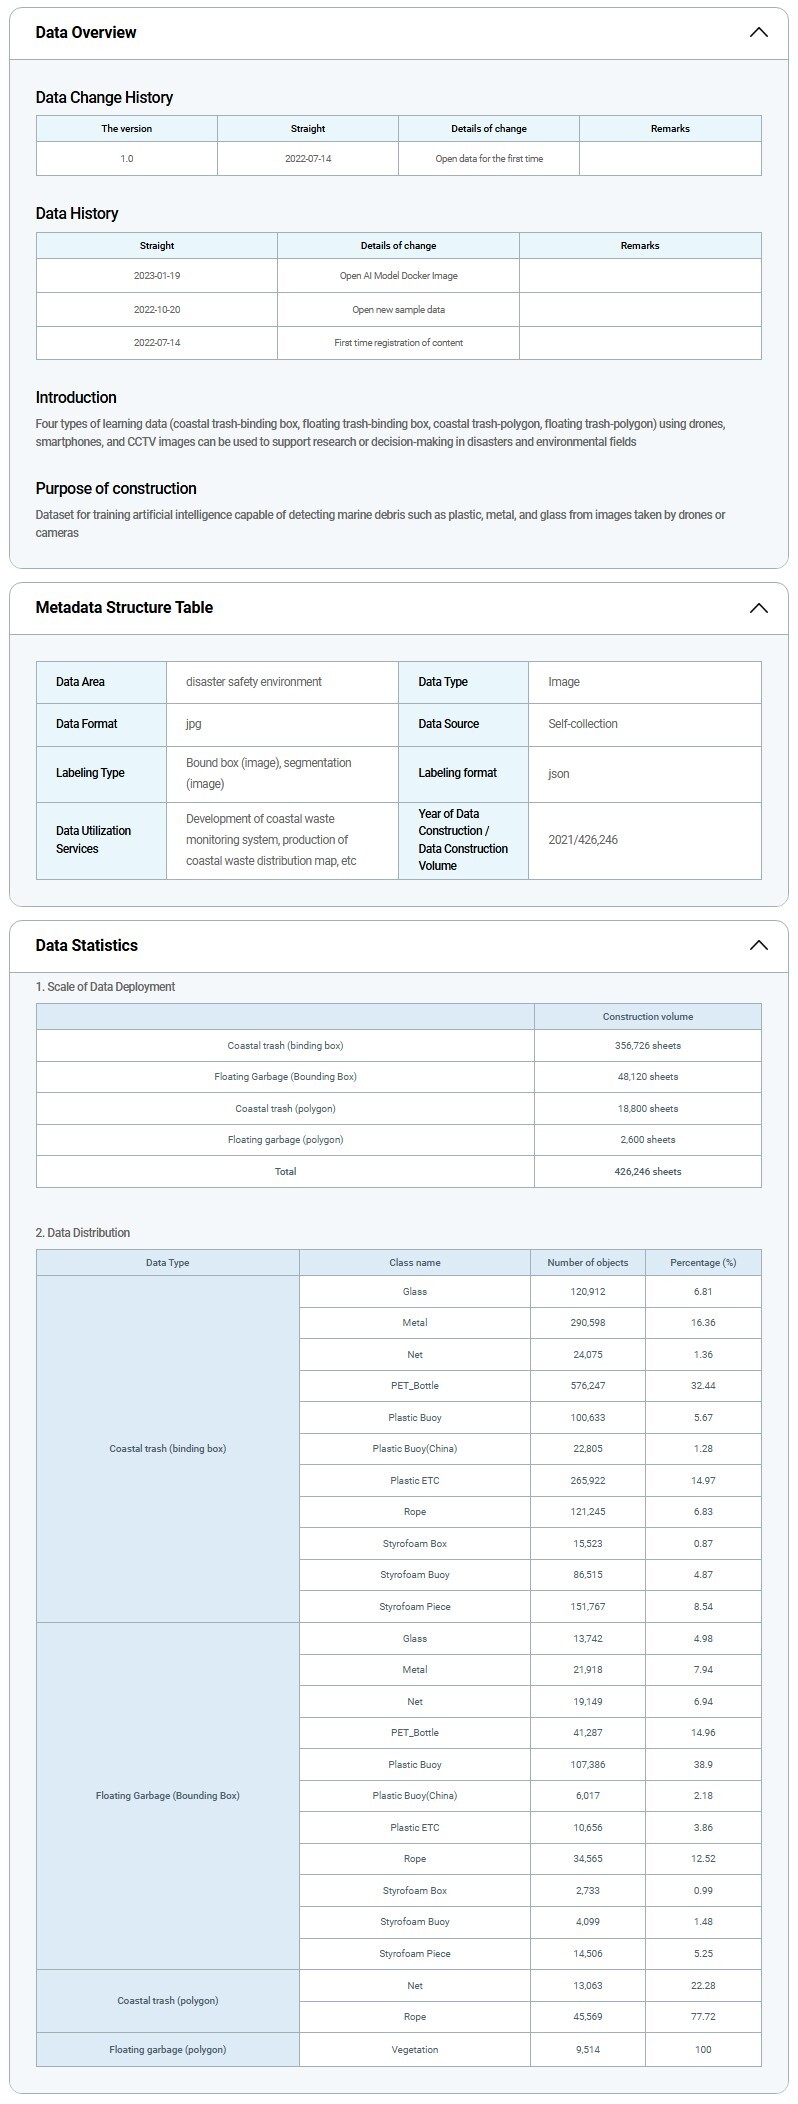This screenshot has width=798, height=2104.
Task: Click the 'Class name' column header
Action: coord(414,1263)
